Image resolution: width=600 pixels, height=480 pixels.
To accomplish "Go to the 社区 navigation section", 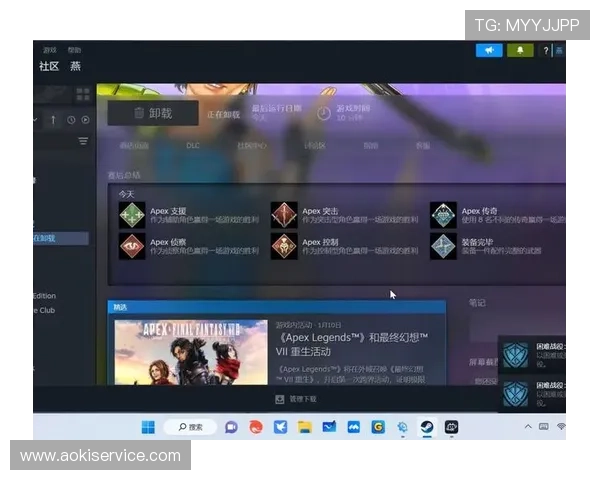I will coord(49,66).
